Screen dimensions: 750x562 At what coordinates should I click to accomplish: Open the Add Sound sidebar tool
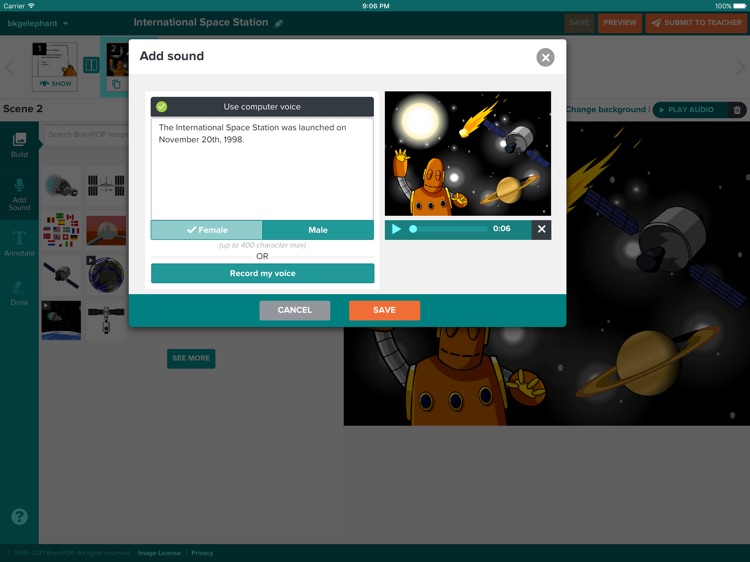point(19,195)
